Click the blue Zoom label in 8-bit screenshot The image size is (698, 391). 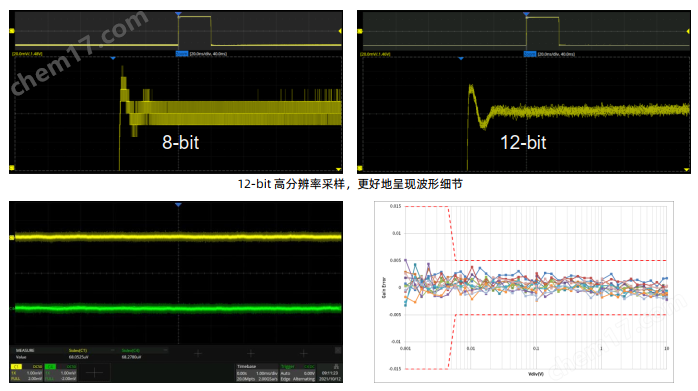click(182, 54)
